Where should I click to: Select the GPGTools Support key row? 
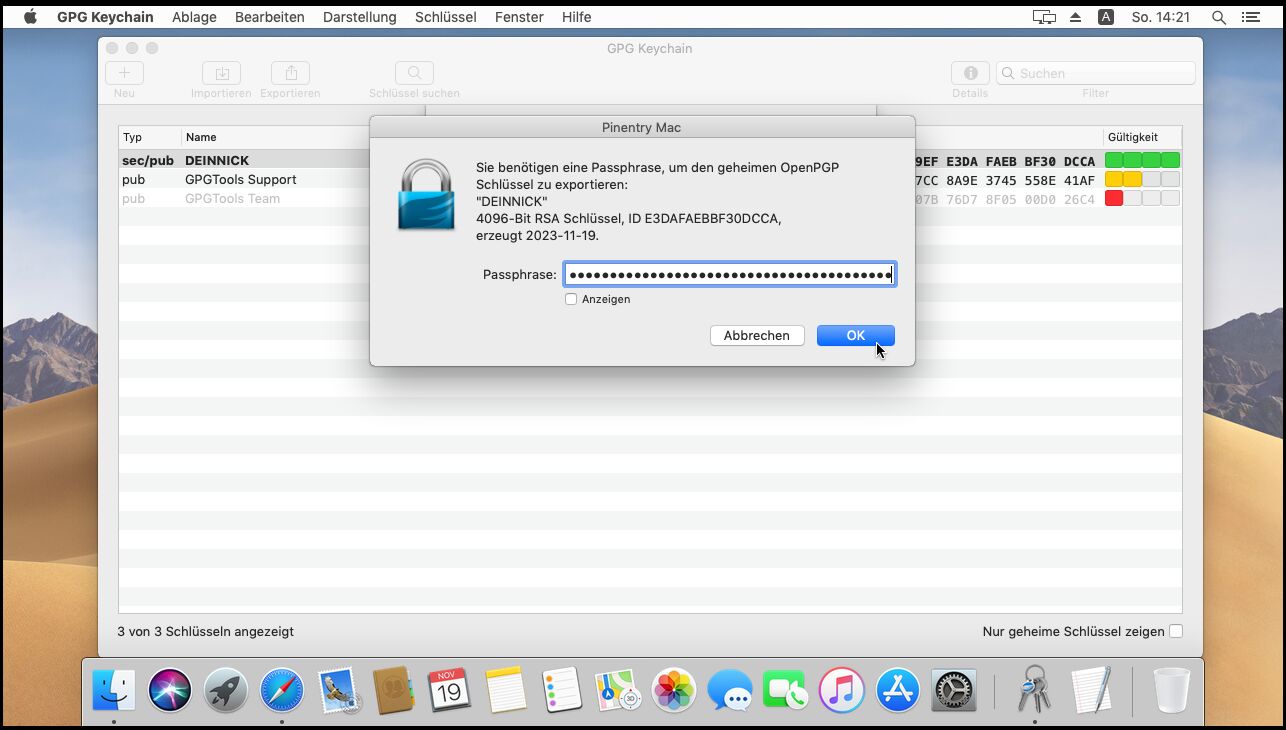pyautogui.click(x=240, y=180)
